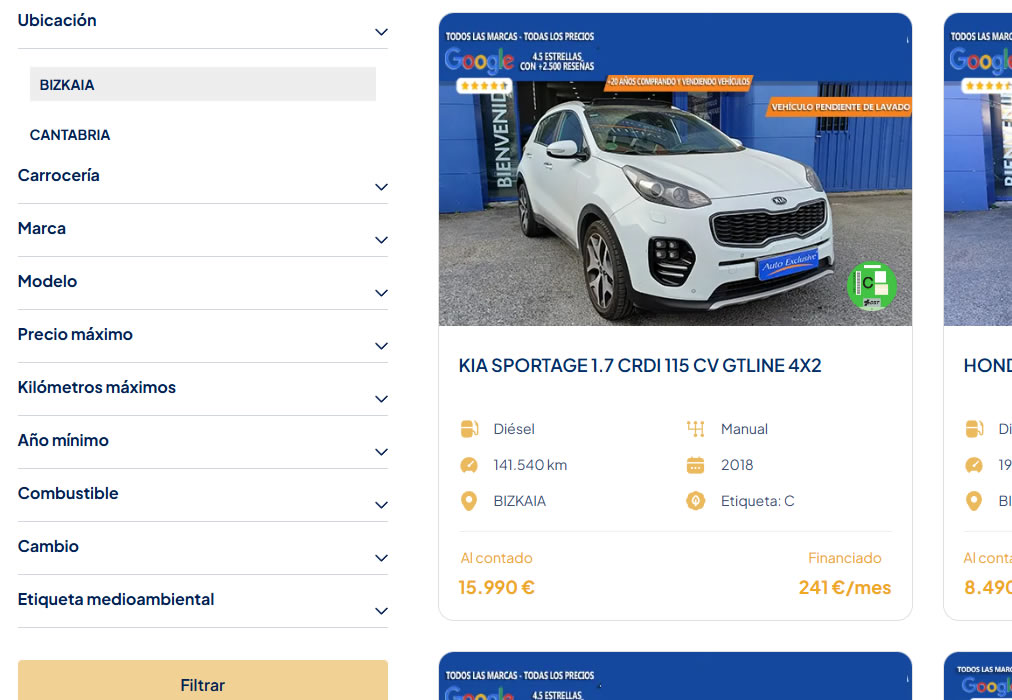Open the Modelo filter dropdown
Screen dimensions: 1012x700
[381, 293]
